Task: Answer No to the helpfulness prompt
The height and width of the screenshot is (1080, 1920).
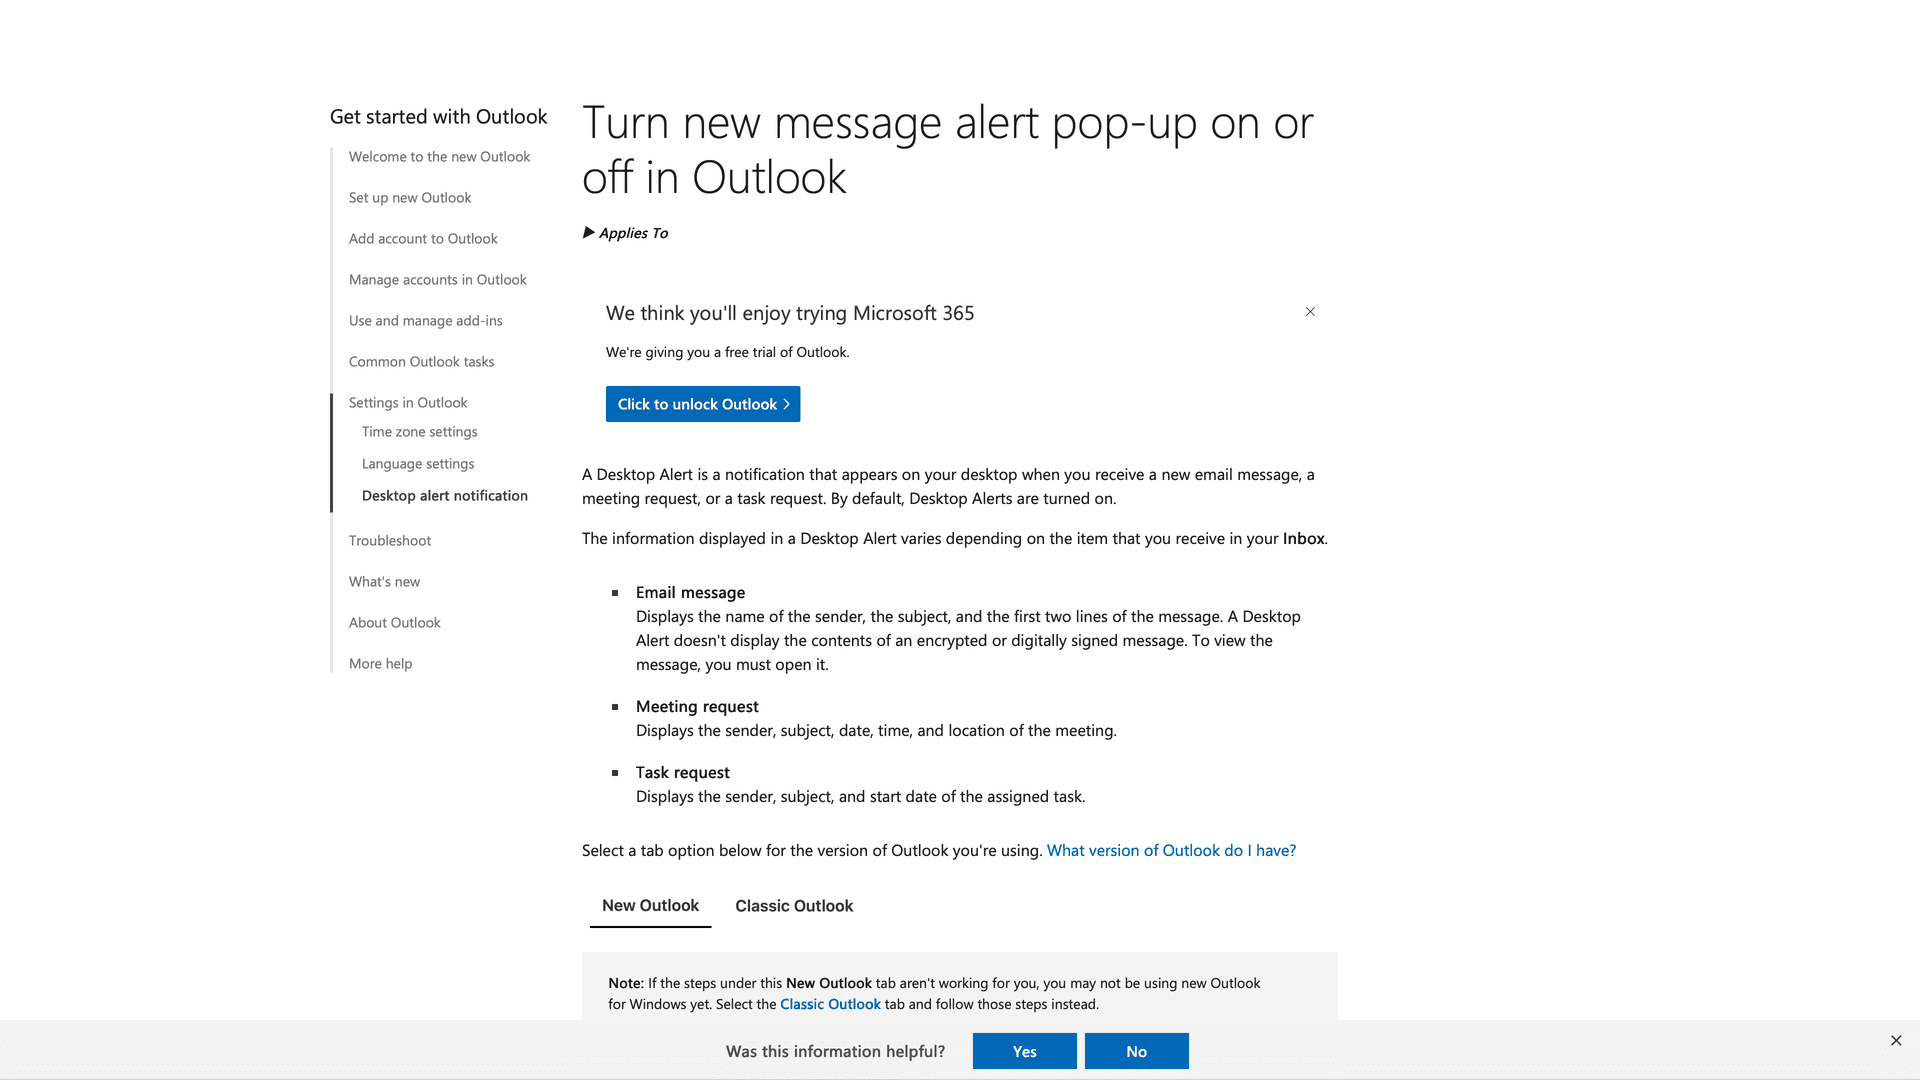Action: pyautogui.click(x=1136, y=1051)
